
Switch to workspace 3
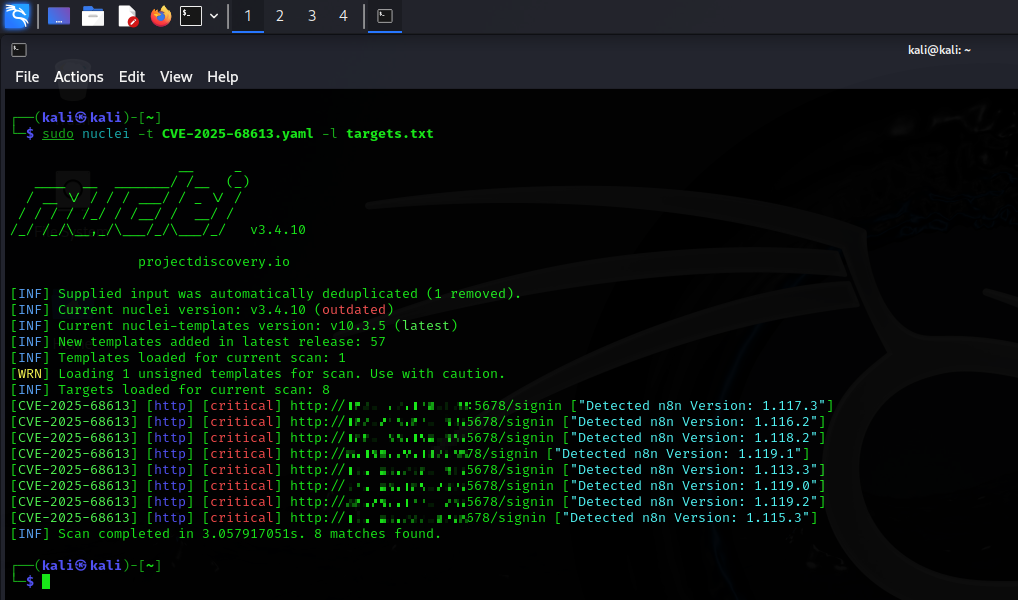pyautogui.click(x=312, y=16)
